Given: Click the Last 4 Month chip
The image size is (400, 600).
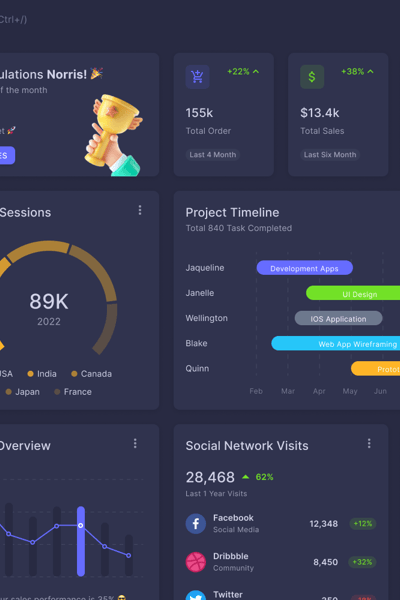Looking at the screenshot, I should click(213, 155).
